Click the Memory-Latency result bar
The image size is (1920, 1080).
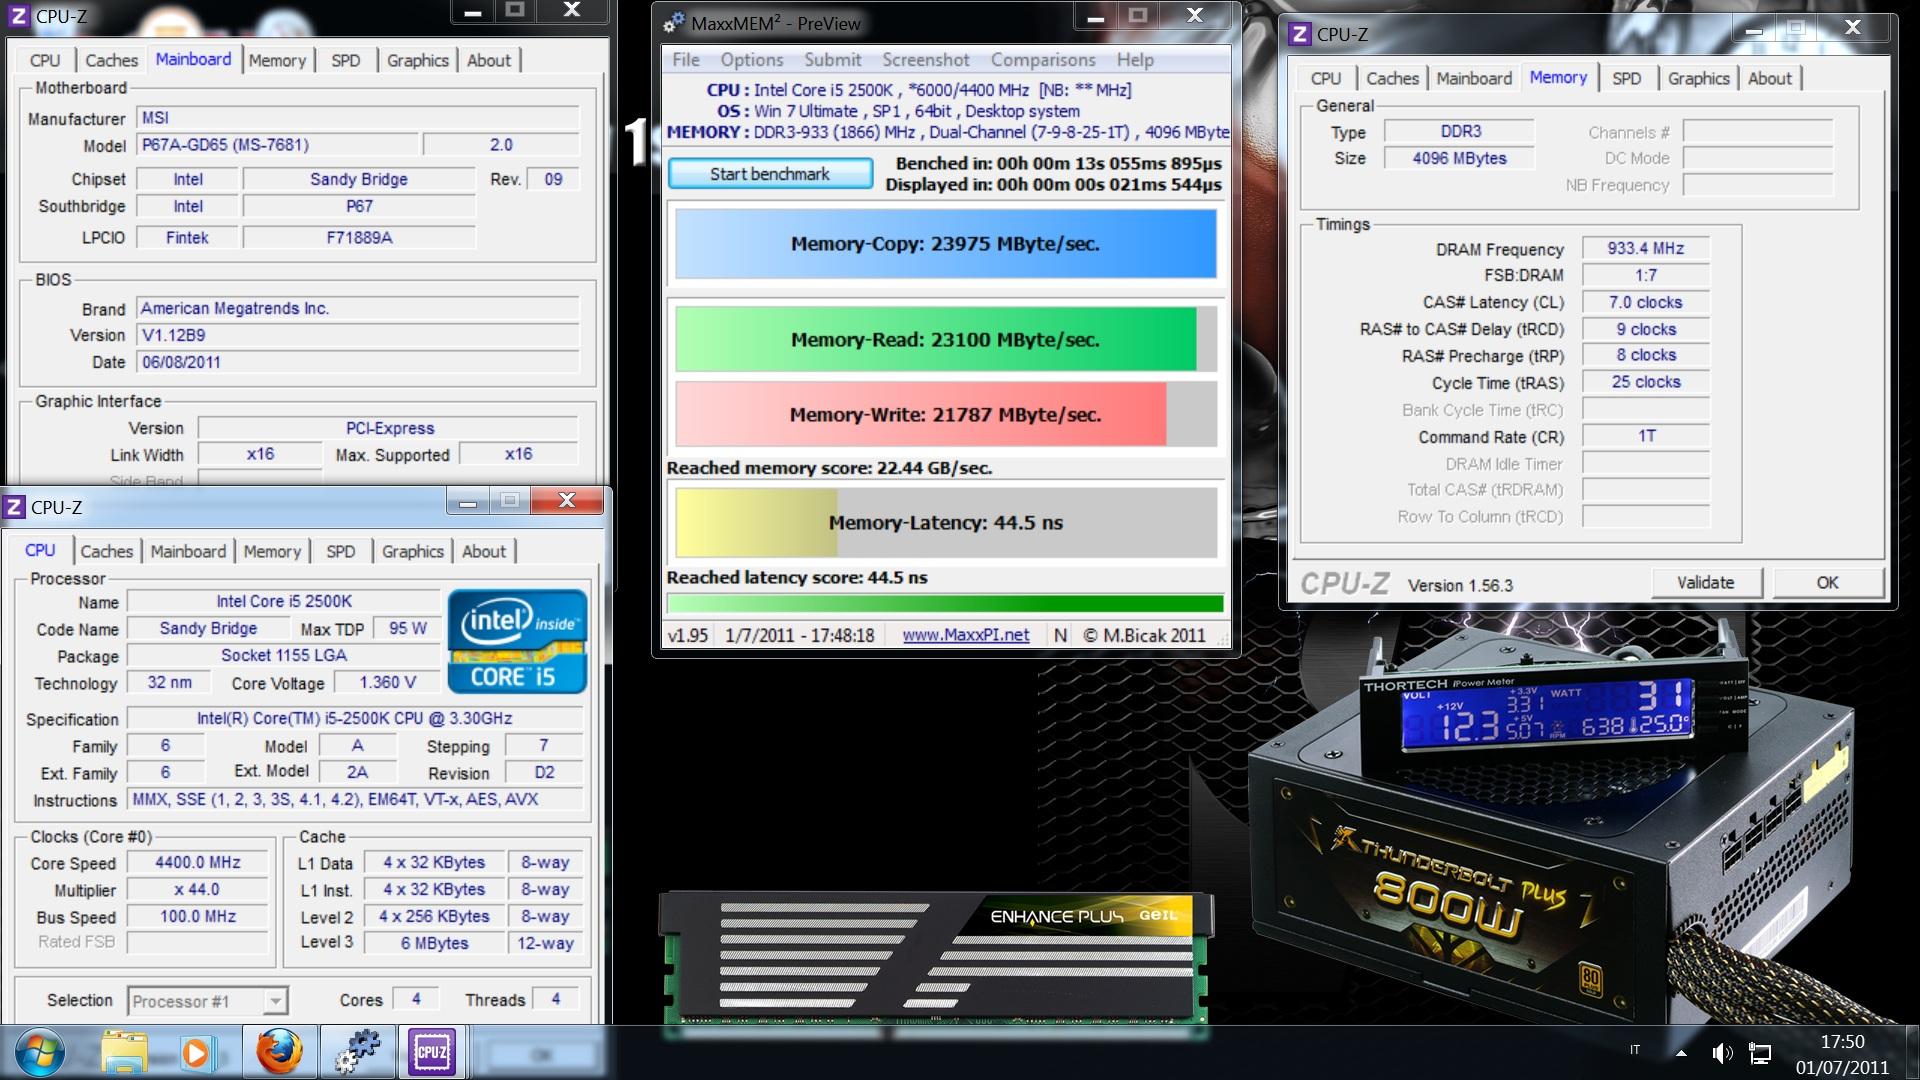[x=945, y=523]
